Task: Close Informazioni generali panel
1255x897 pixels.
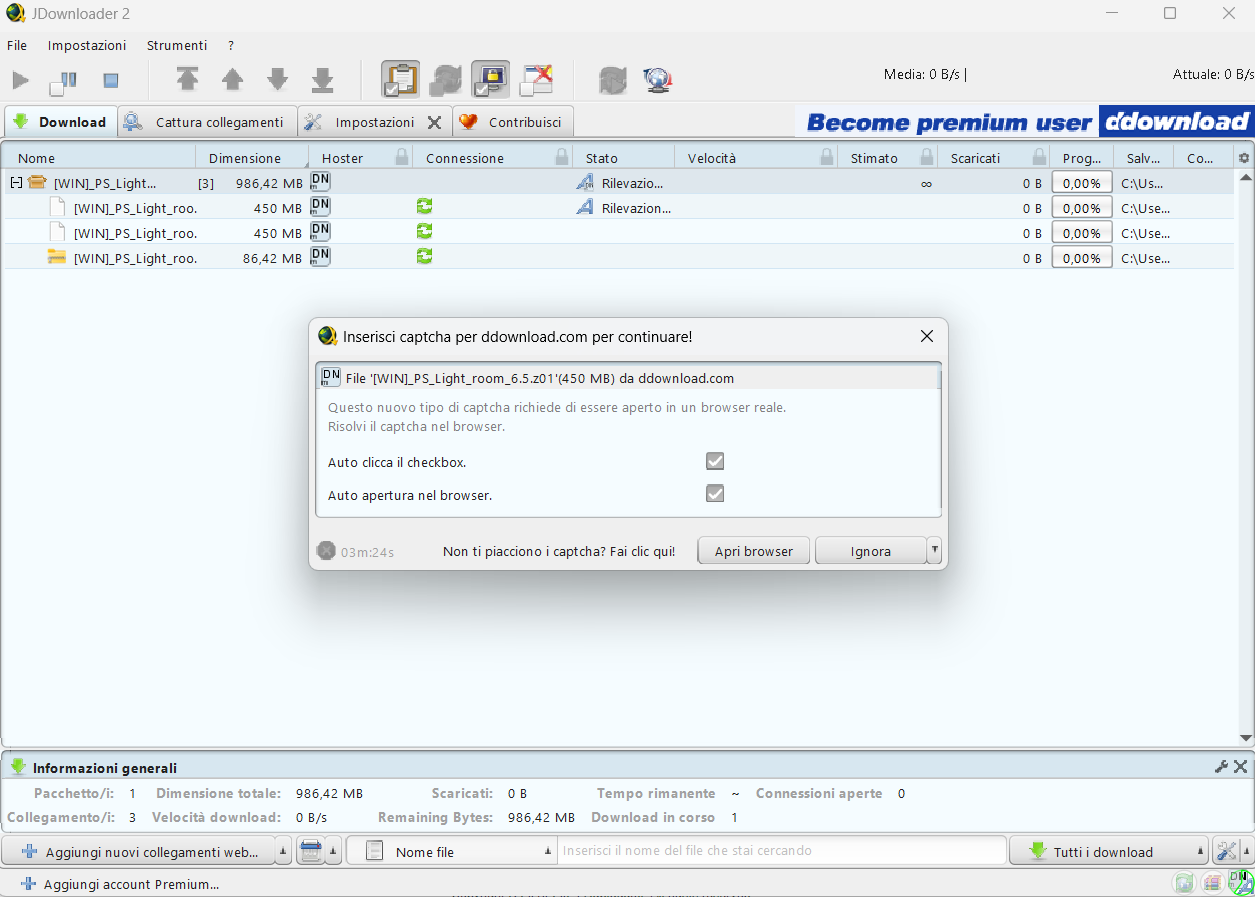Action: tap(1240, 767)
